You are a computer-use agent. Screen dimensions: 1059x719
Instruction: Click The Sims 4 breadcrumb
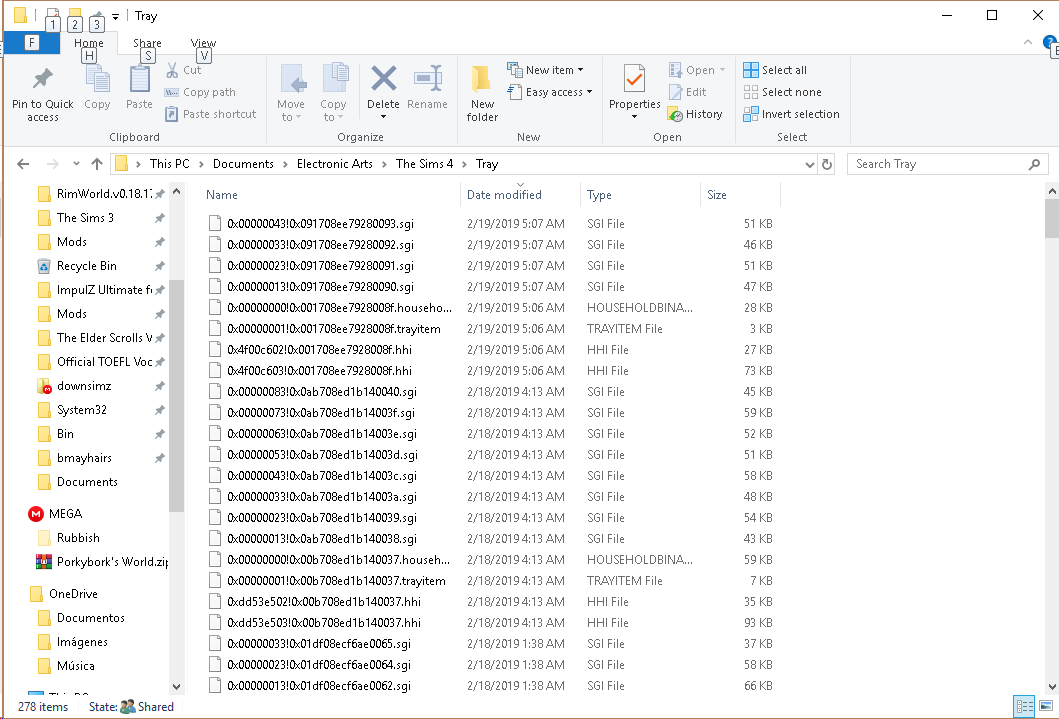click(x=424, y=164)
